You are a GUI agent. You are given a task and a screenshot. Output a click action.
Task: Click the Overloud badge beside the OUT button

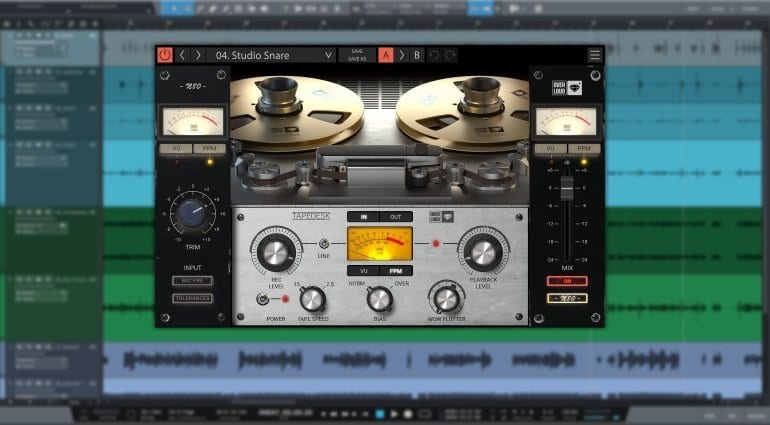(x=441, y=217)
